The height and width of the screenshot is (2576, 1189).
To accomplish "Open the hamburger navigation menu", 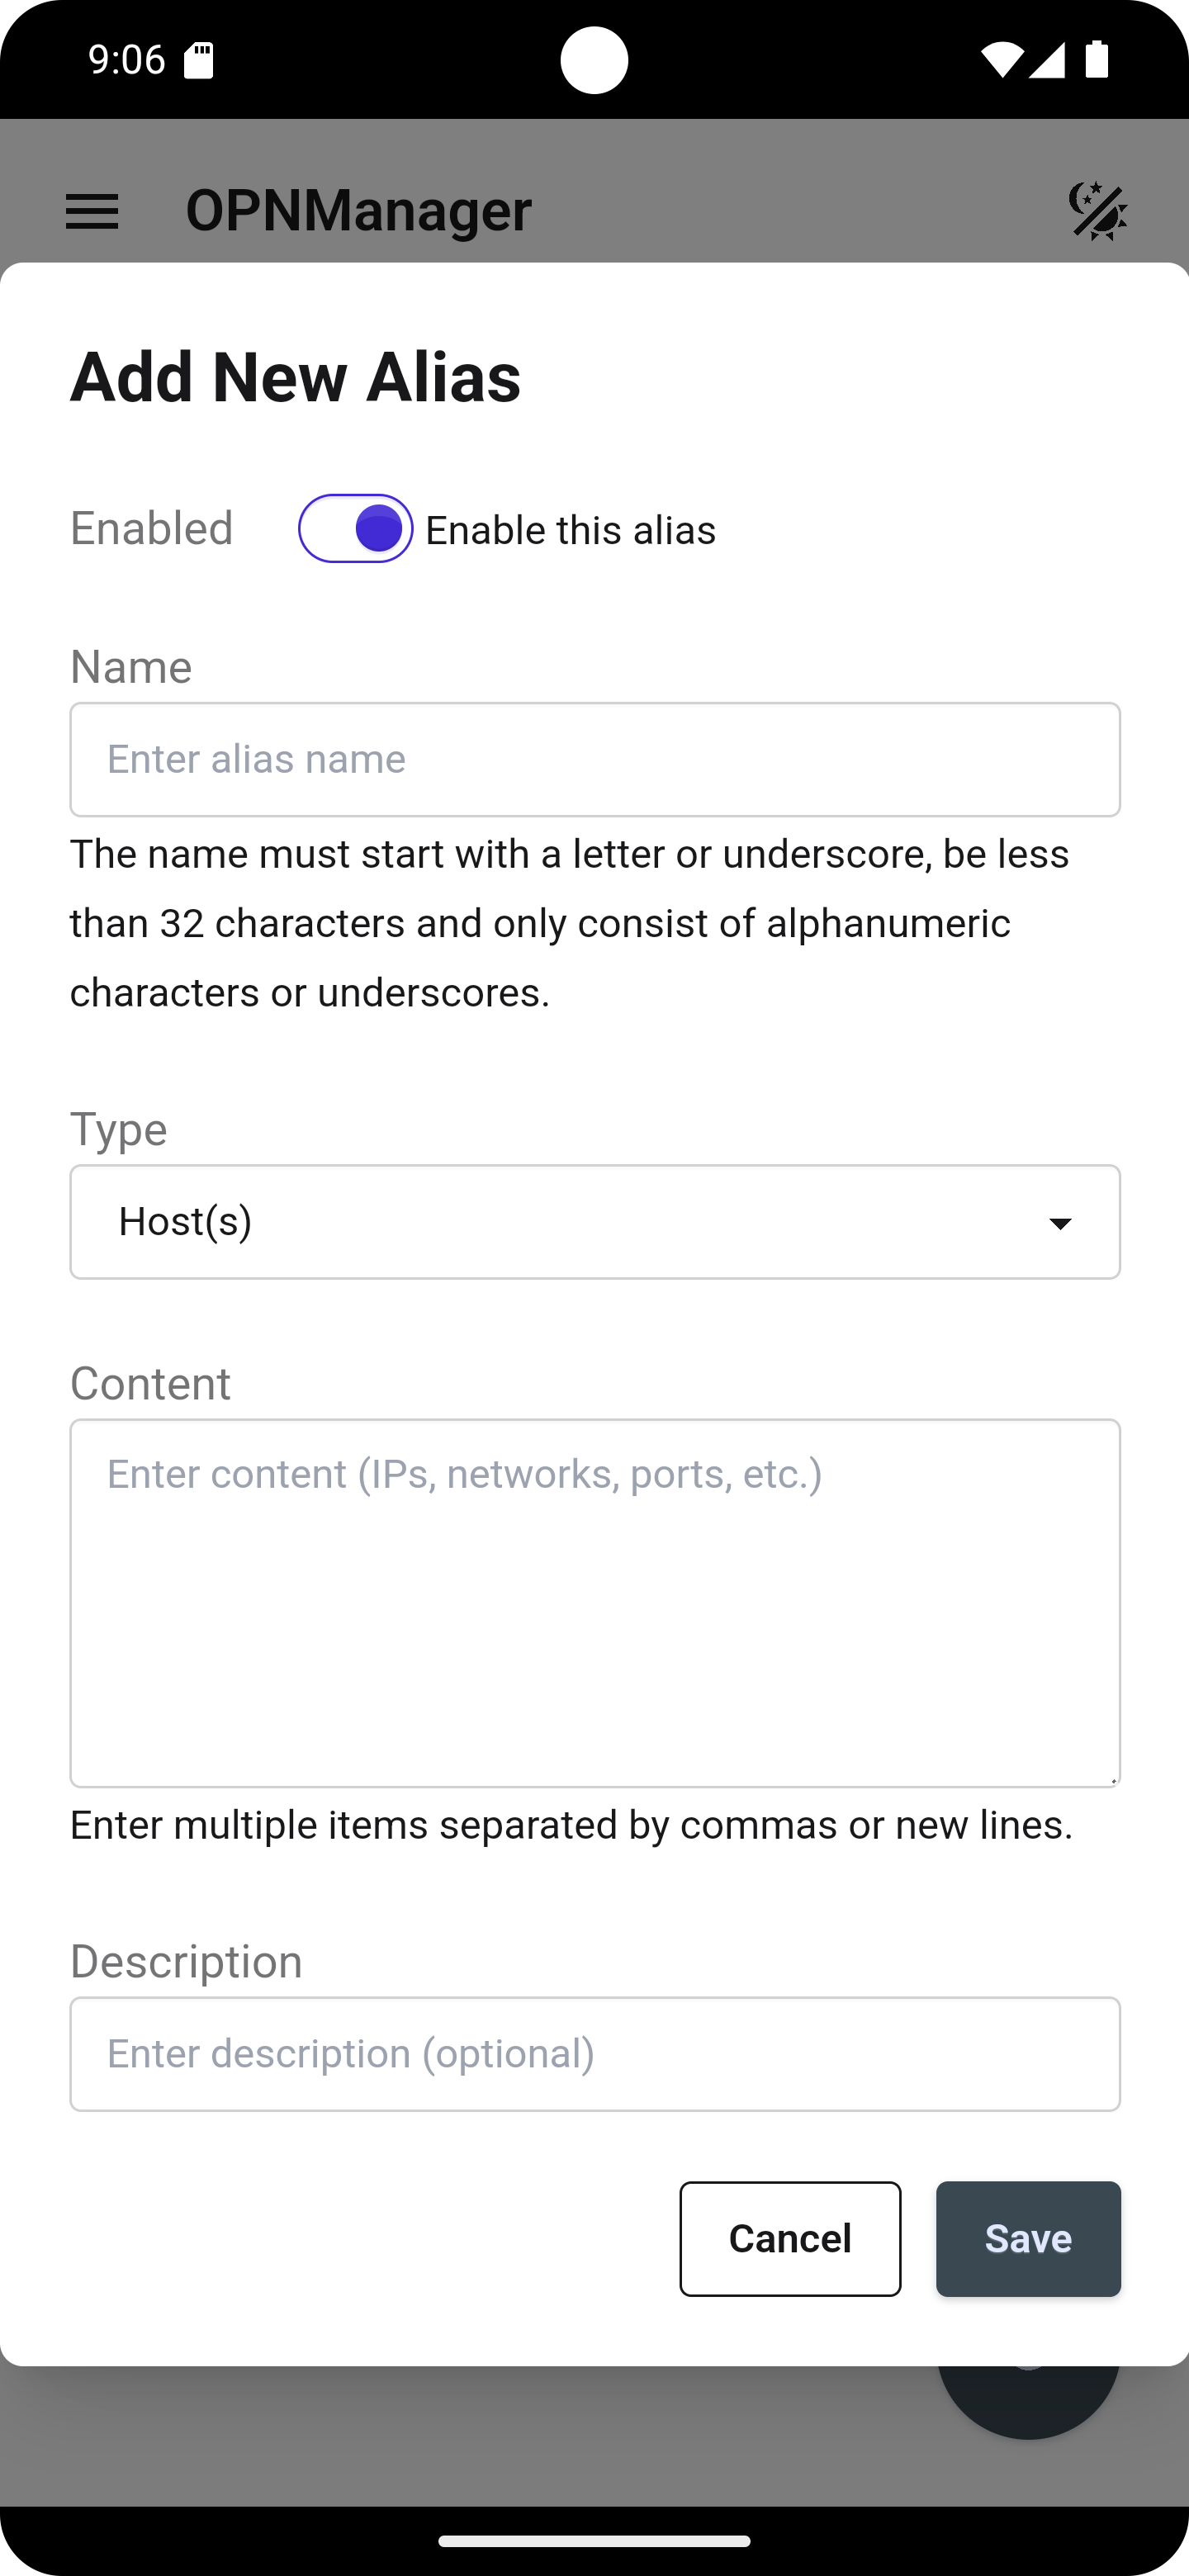I will click(x=91, y=211).
